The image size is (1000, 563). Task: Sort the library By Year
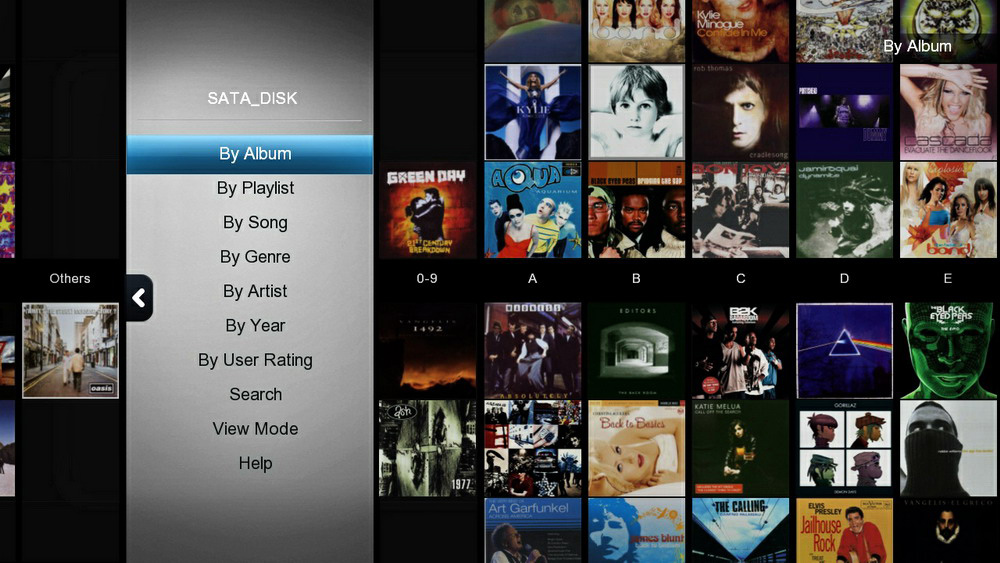[x=255, y=326]
